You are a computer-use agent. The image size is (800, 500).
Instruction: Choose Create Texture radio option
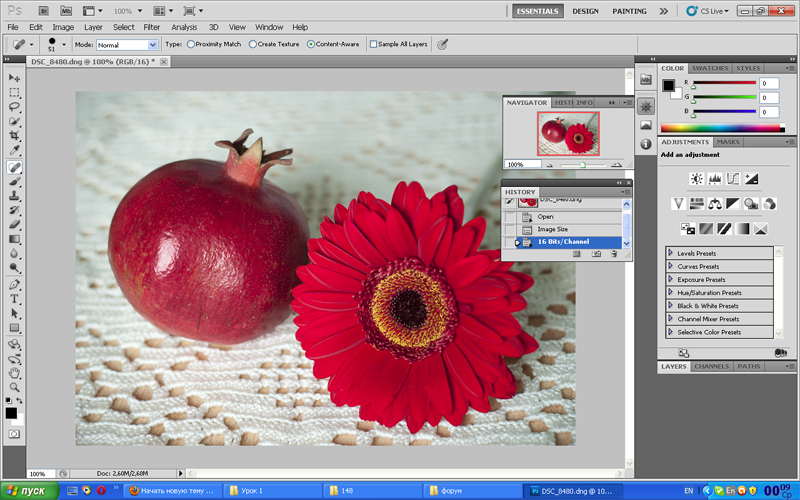[251, 45]
